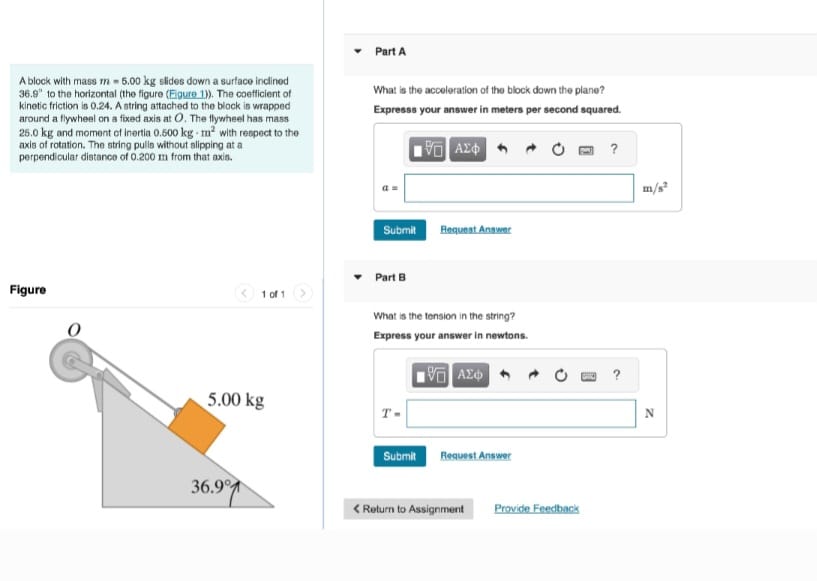The height and width of the screenshot is (581, 817).
Task: Click the acceleration input field for a
Action: point(518,187)
